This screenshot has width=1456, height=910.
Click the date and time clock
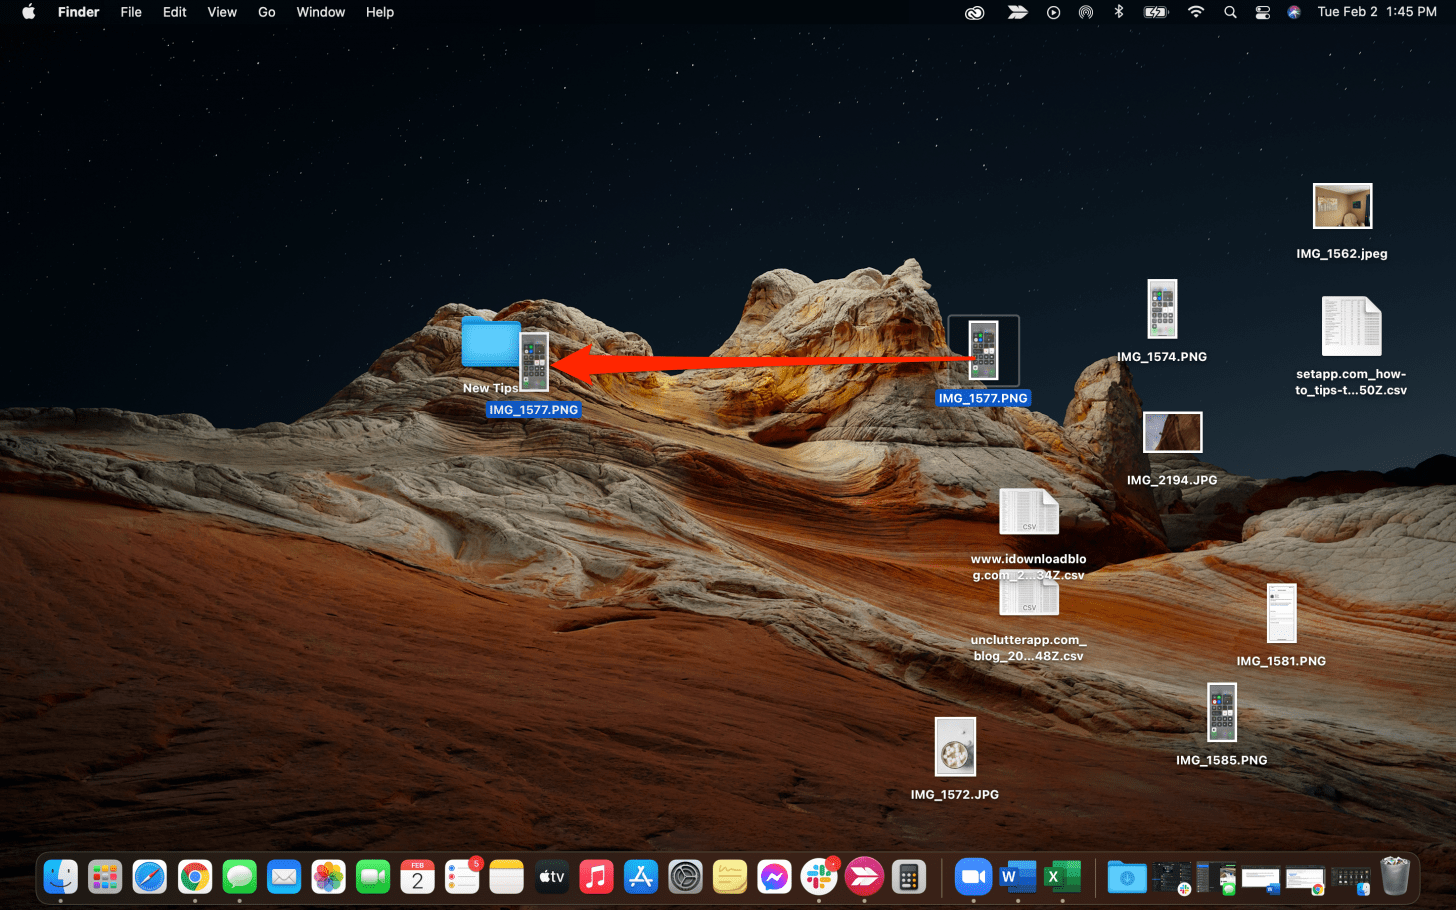click(1376, 12)
